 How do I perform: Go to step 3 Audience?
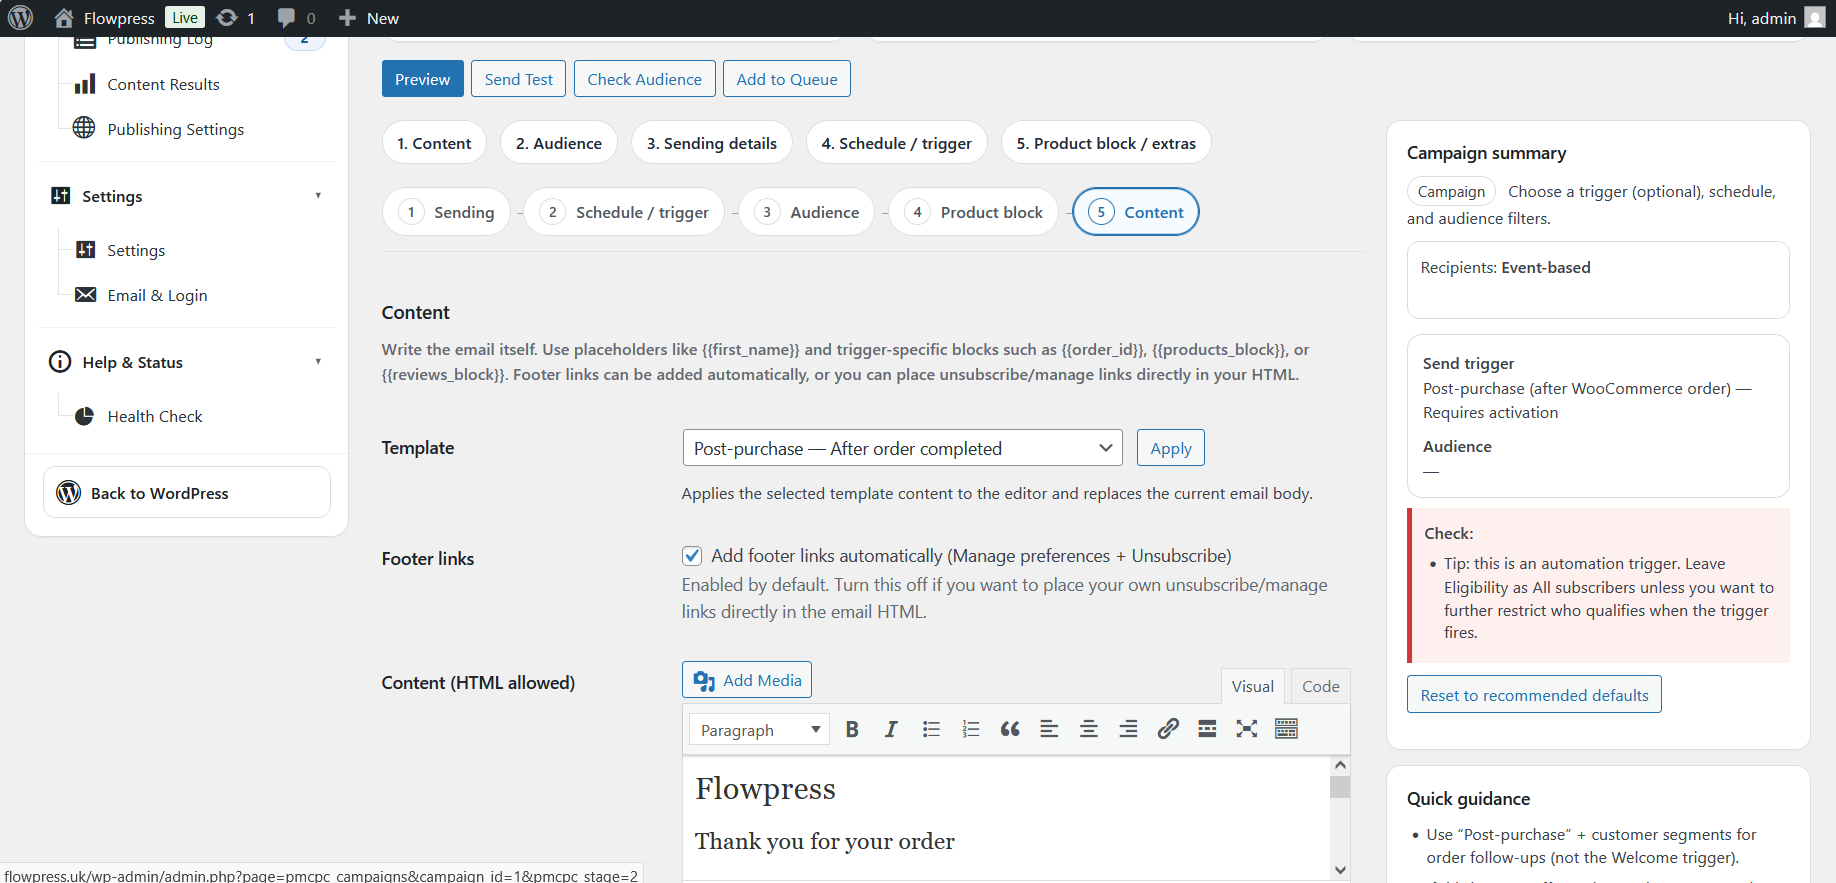coord(806,212)
